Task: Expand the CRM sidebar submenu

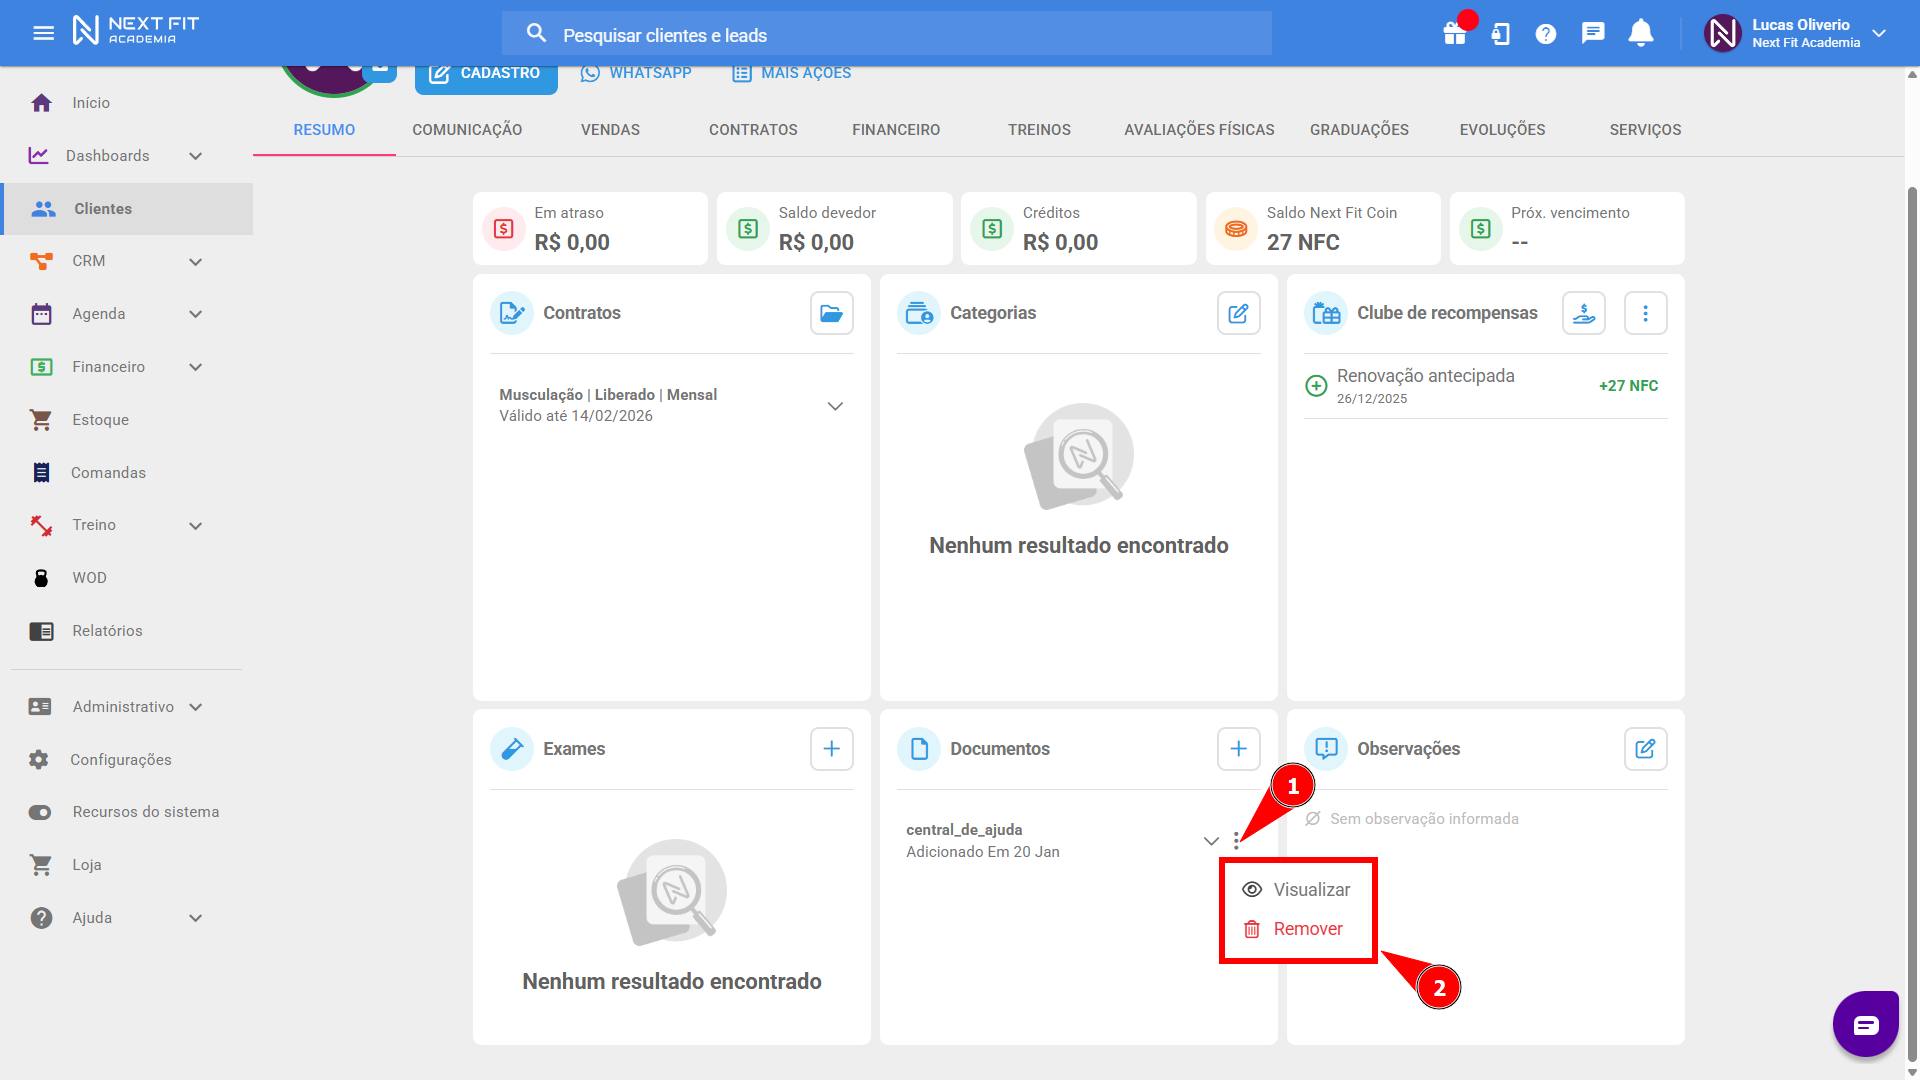Action: [x=196, y=262]
